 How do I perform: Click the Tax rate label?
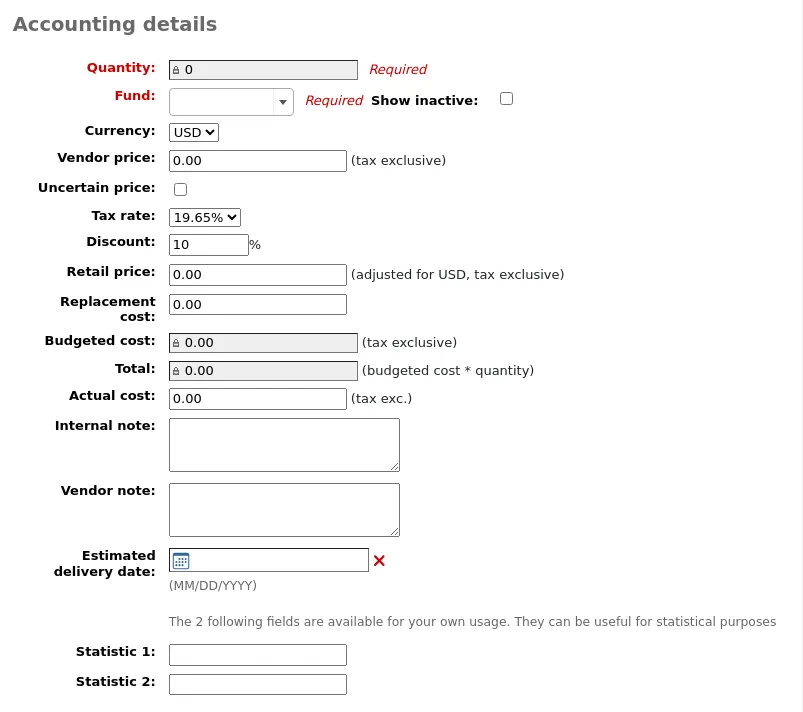click(x=123, y=216)
